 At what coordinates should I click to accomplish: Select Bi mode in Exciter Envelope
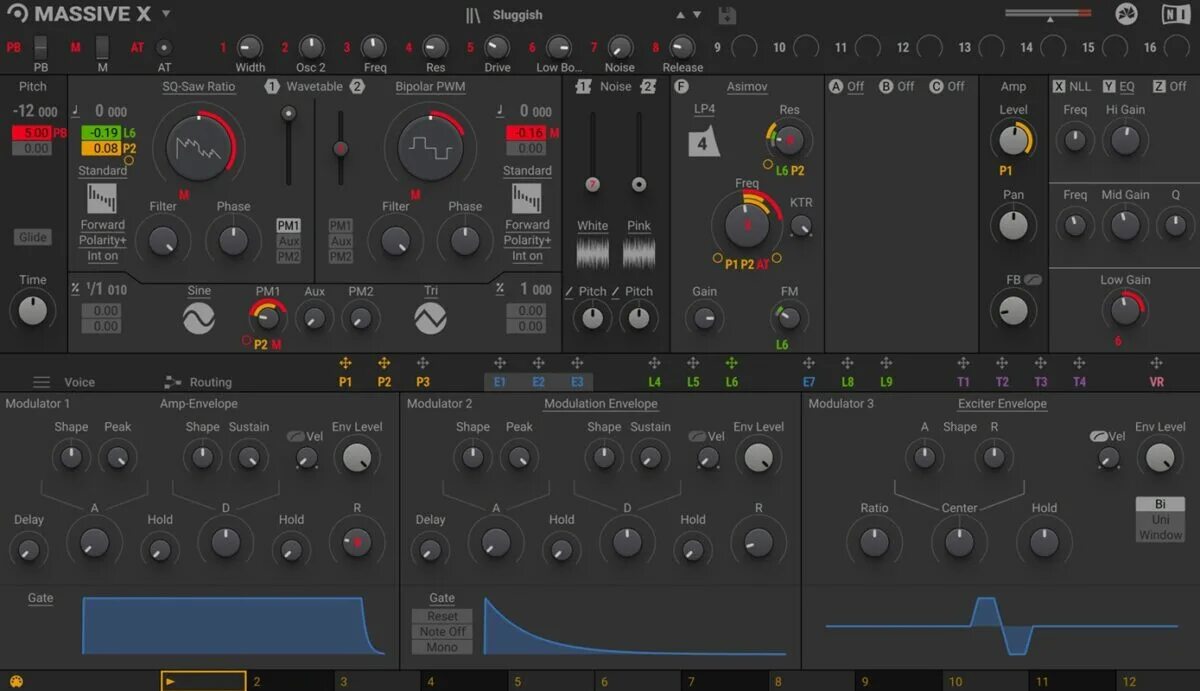pyautogui.click(x=1160, y=504)
